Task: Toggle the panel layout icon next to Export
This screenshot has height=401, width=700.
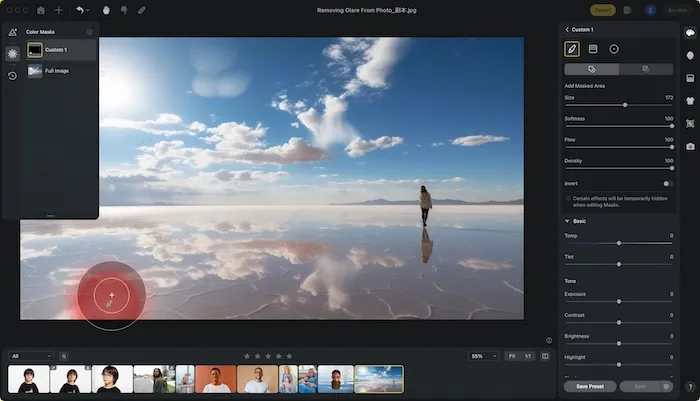Action: coord(627,10)
